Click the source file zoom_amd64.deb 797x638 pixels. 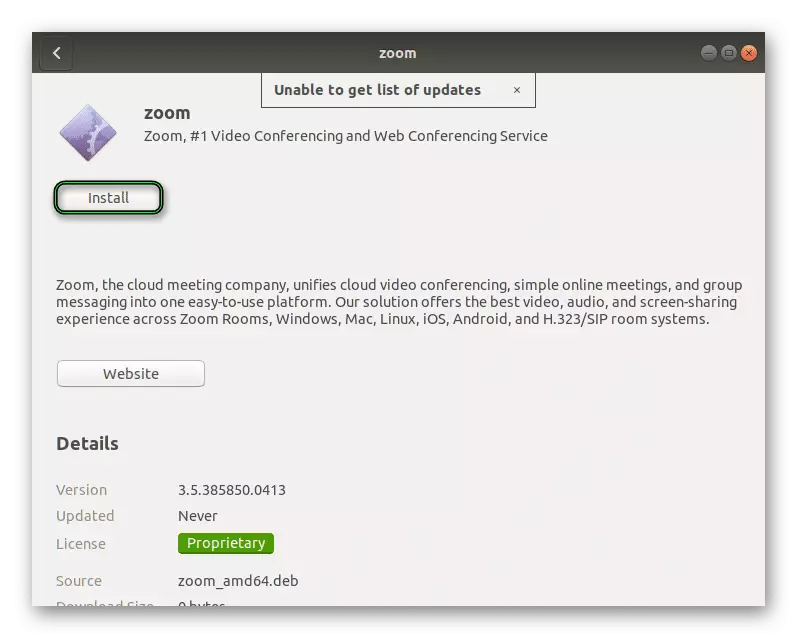click(x=238, y=581)
